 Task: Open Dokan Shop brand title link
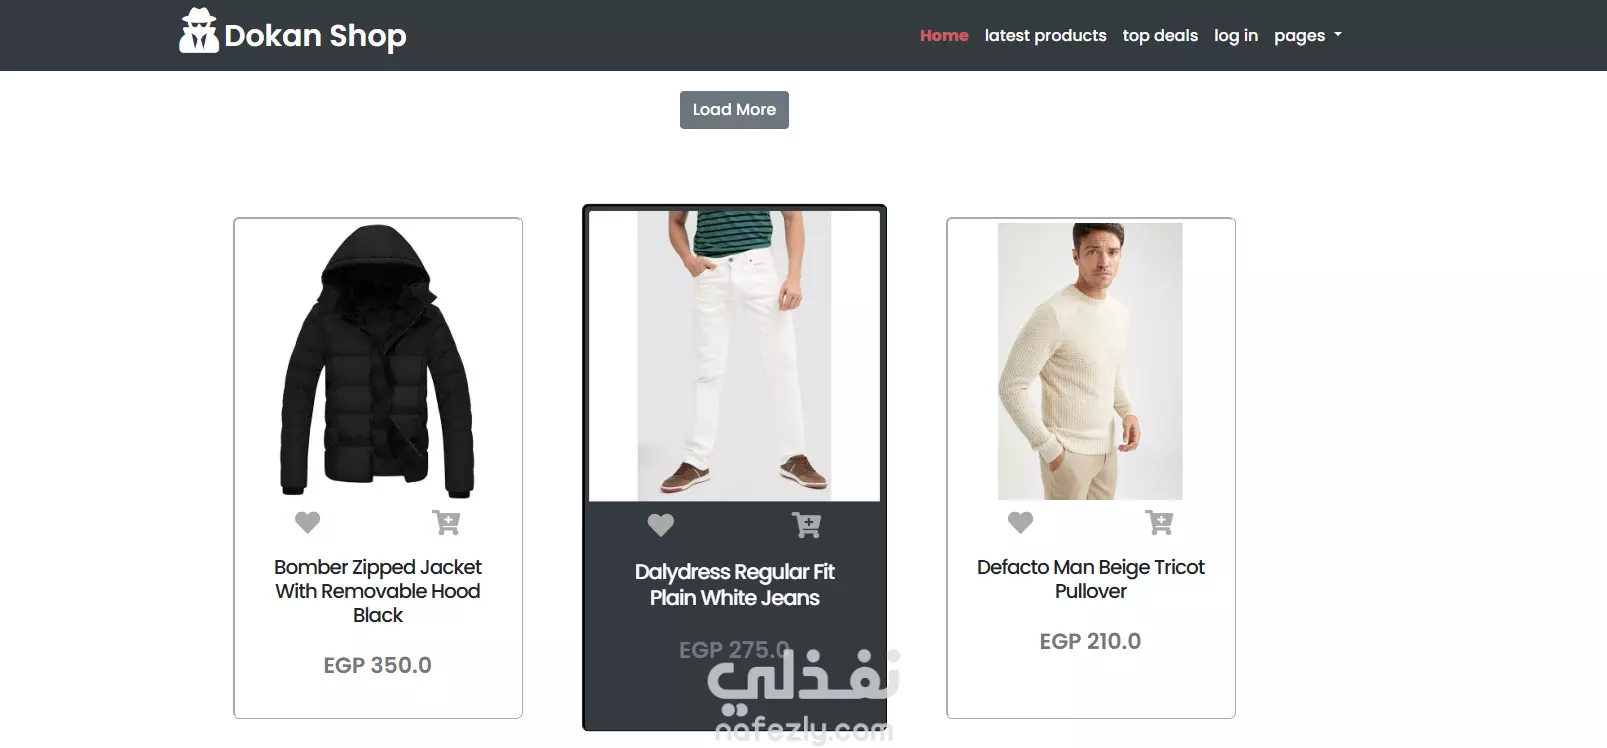[315, 36]
